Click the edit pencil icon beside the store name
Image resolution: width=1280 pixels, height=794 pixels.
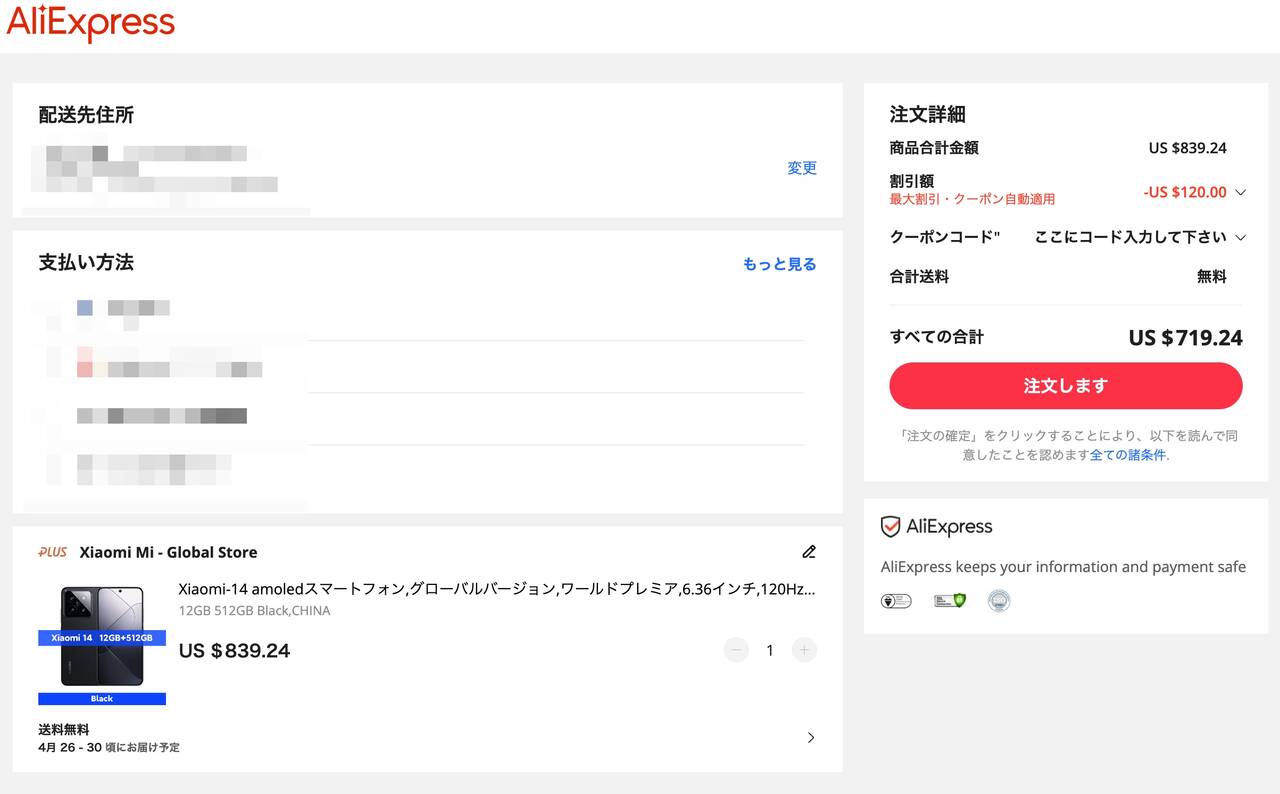point(809,552)
